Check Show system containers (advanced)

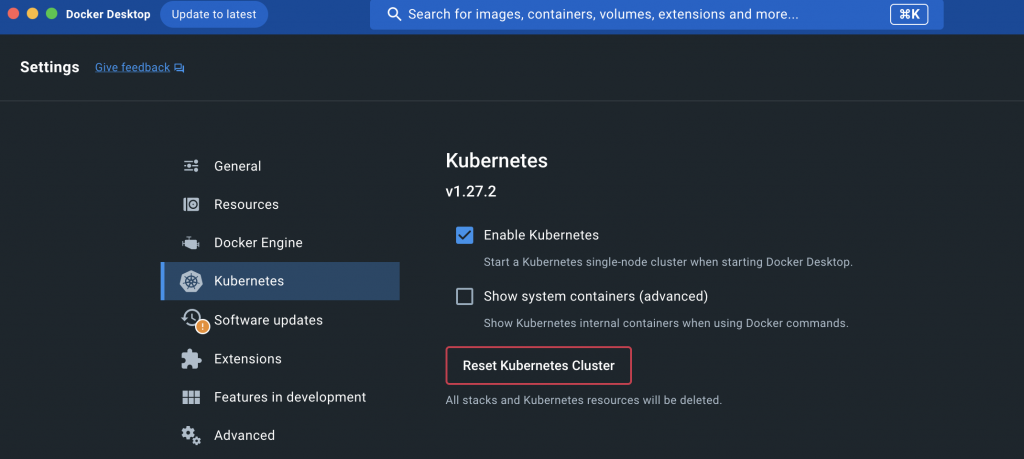(464, 296)
